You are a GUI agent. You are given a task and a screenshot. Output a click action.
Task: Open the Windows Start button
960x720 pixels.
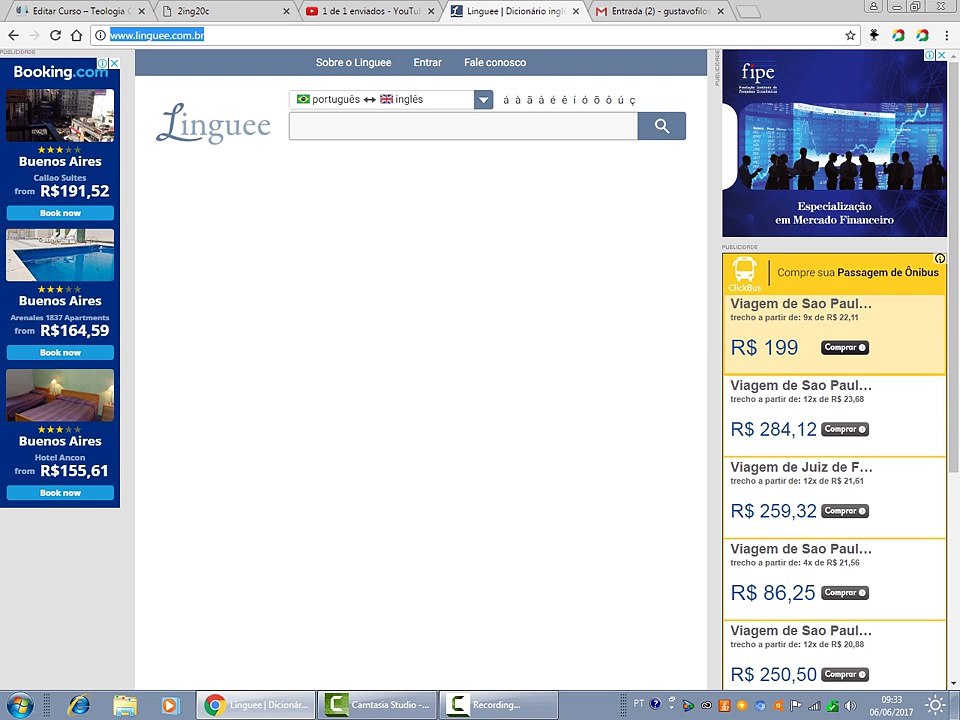(x=20, y=705)
